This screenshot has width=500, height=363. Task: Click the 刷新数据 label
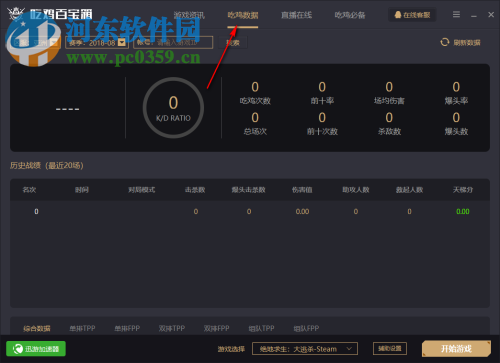point(467,43)
